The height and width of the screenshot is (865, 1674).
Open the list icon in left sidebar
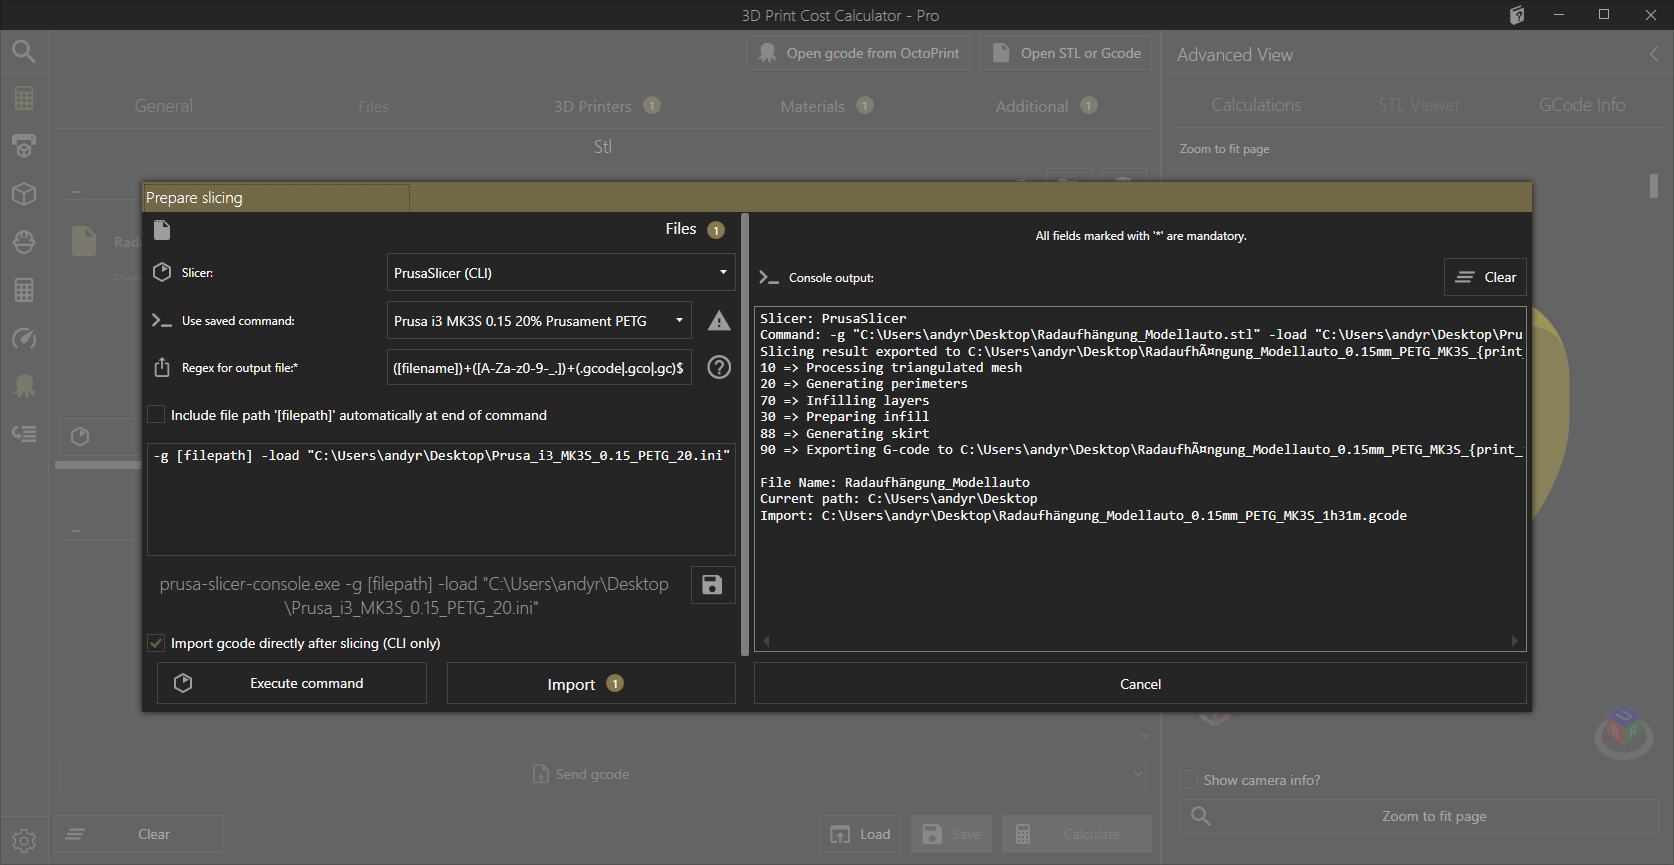24,434
